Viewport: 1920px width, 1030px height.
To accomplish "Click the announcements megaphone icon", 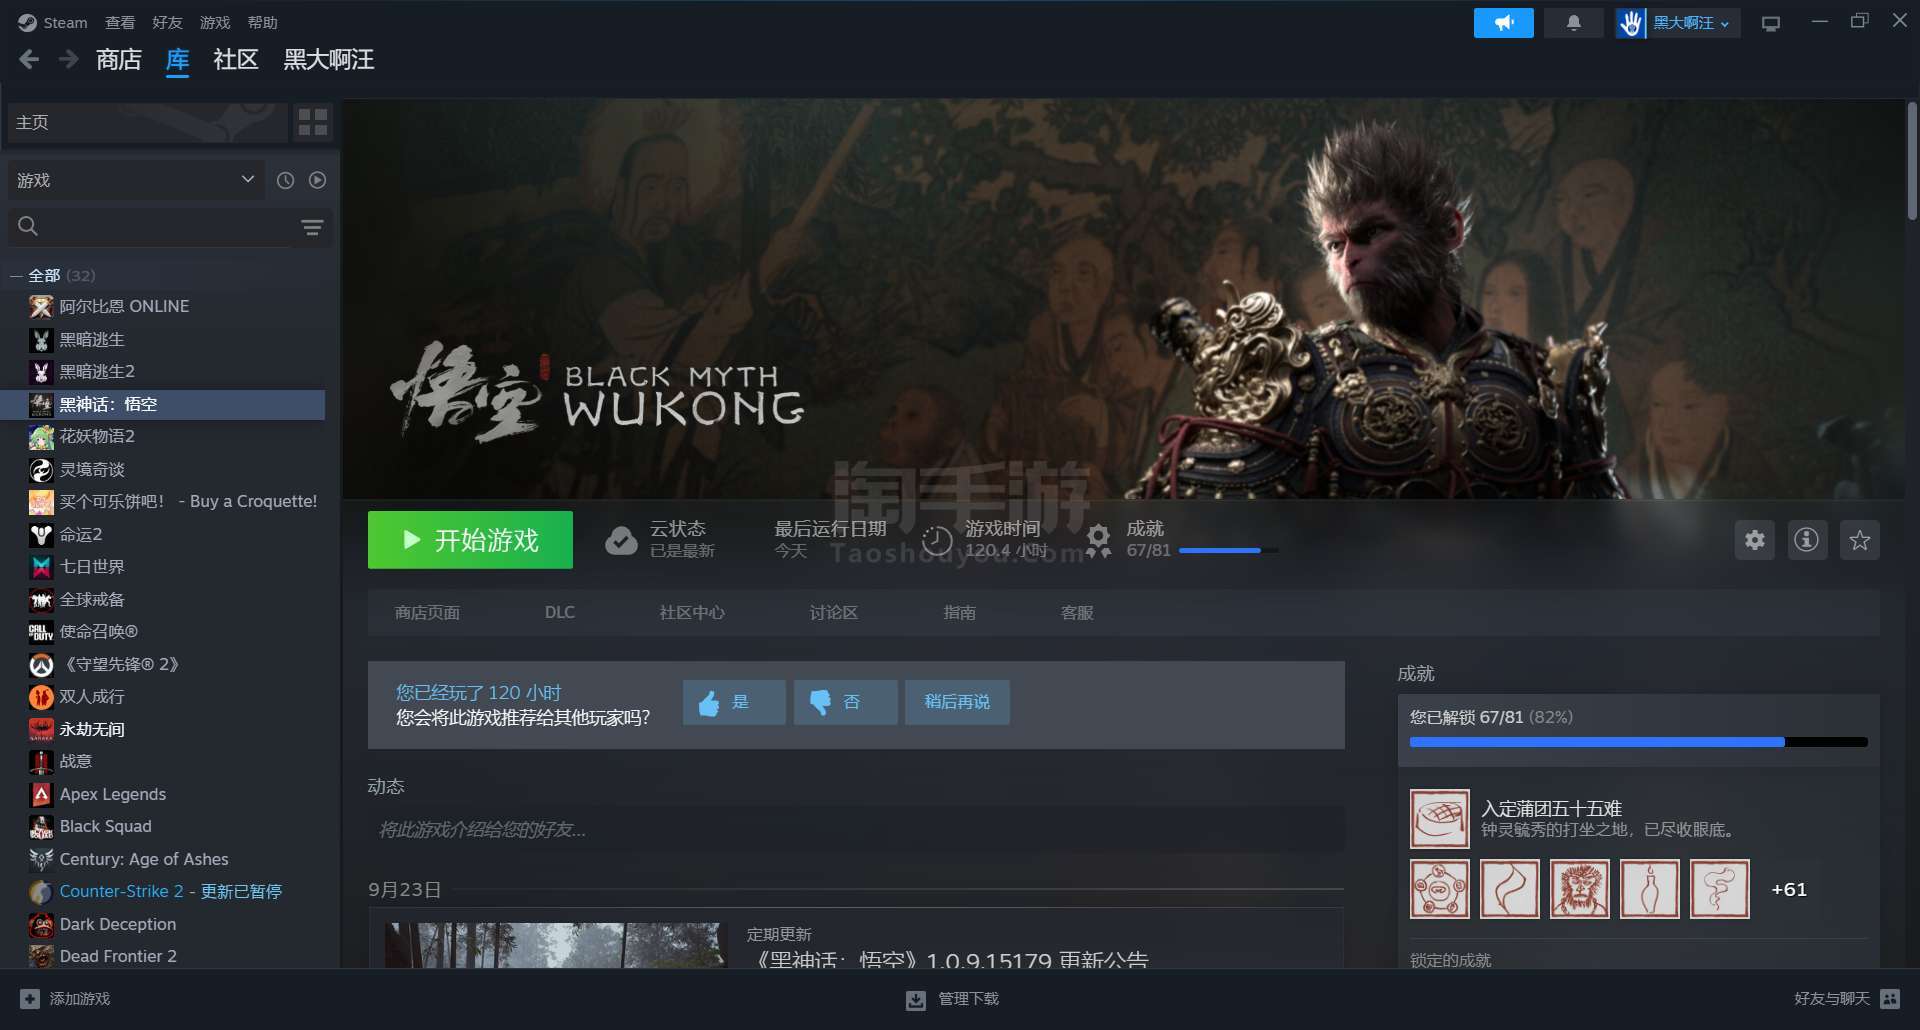I will [x=1503, y=23].
